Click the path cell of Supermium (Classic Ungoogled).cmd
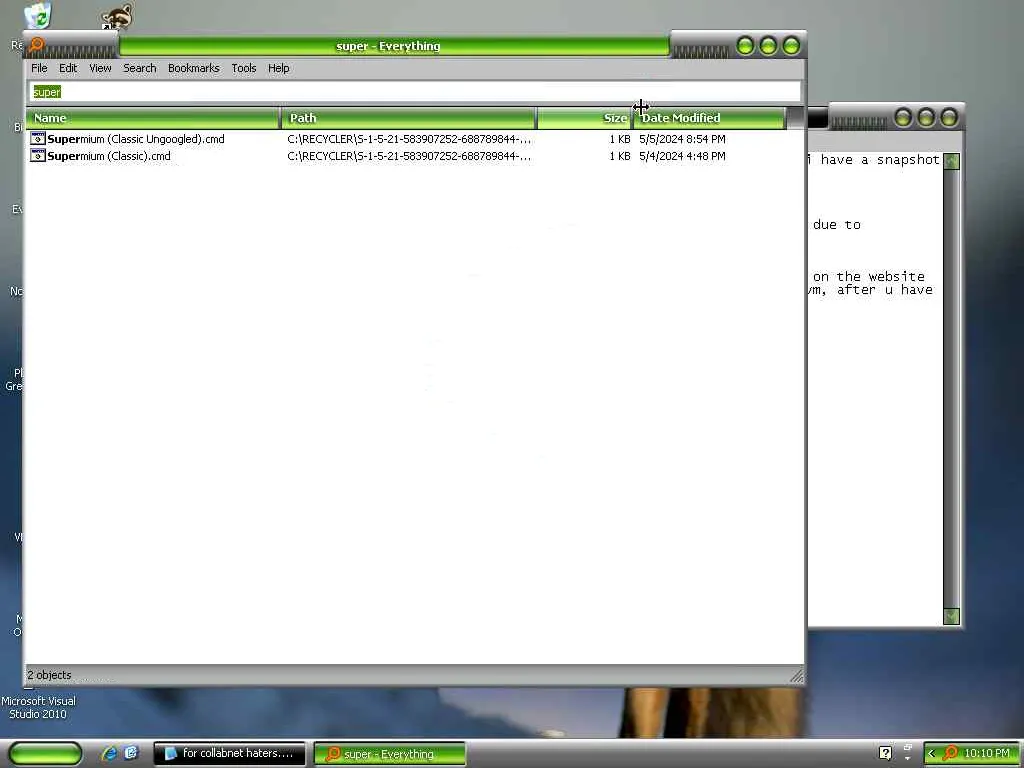Screen dimensions: 1024x768 point(409,139)
